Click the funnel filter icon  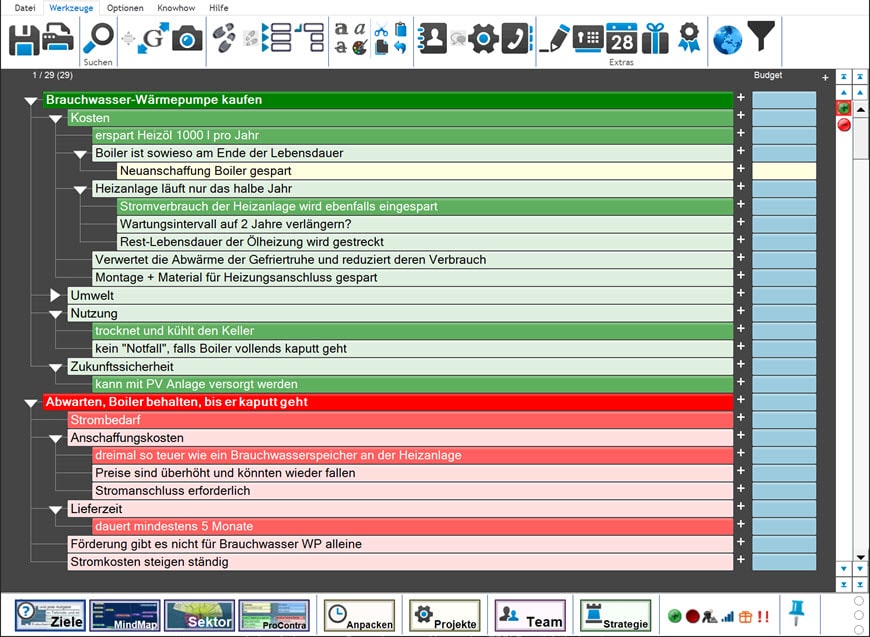pos(761,39)
